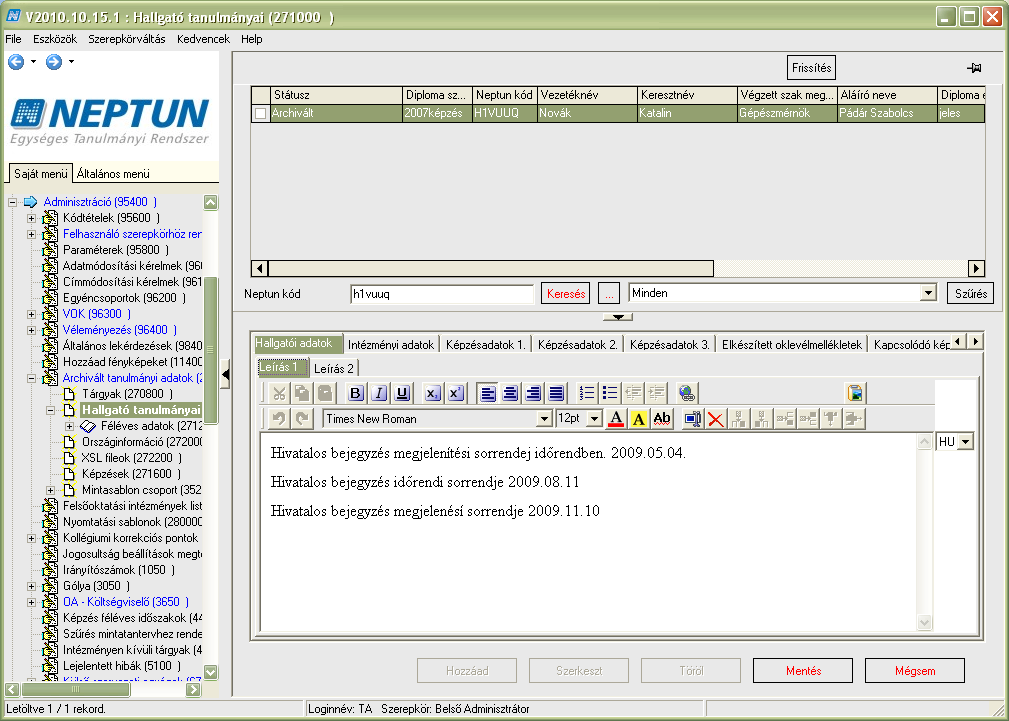This screenshot has height=721, width=1009.
Task: Select the XSL fileok tree item
Action: click(x=131, y=458)
